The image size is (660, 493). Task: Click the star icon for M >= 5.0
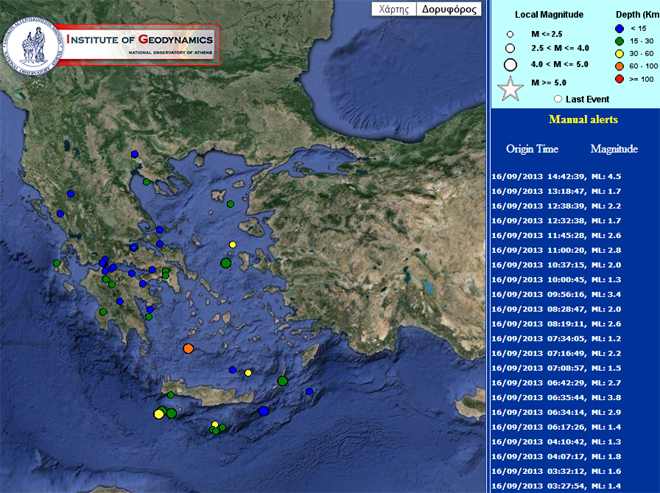click(510, 88)
